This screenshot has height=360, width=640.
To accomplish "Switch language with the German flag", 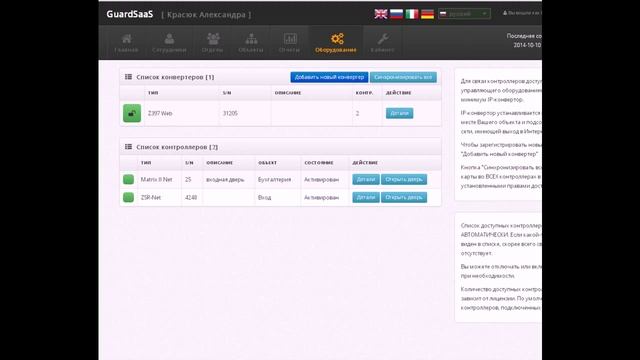I will click(x=427, y=14).
